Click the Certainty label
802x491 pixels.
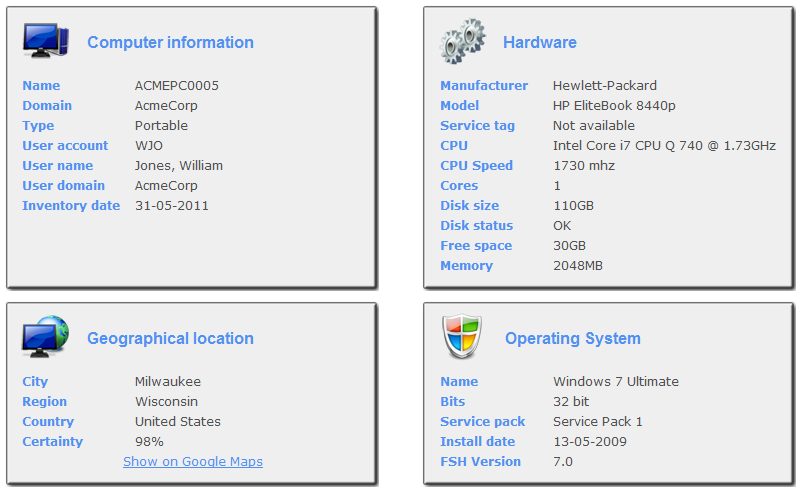[x=53, y=441]
